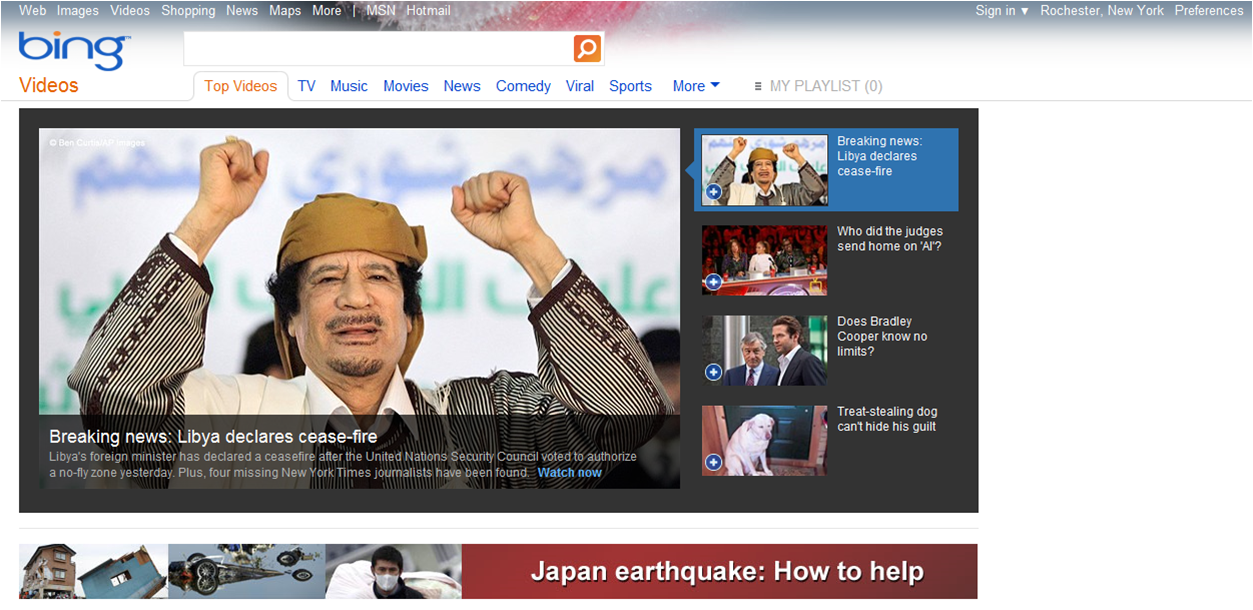The height and width of the screenshot is (610, 1253).
Task: Open the flipped-house earthquake thumbnail
Action: [x=92, y=571]
